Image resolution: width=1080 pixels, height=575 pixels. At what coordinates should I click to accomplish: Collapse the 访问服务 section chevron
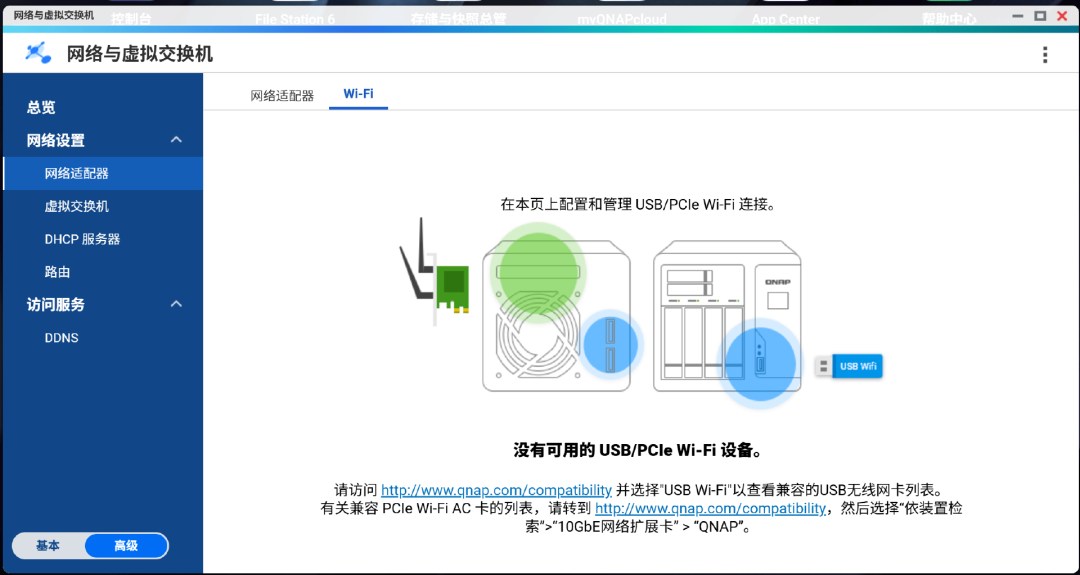tap(176, 304)
